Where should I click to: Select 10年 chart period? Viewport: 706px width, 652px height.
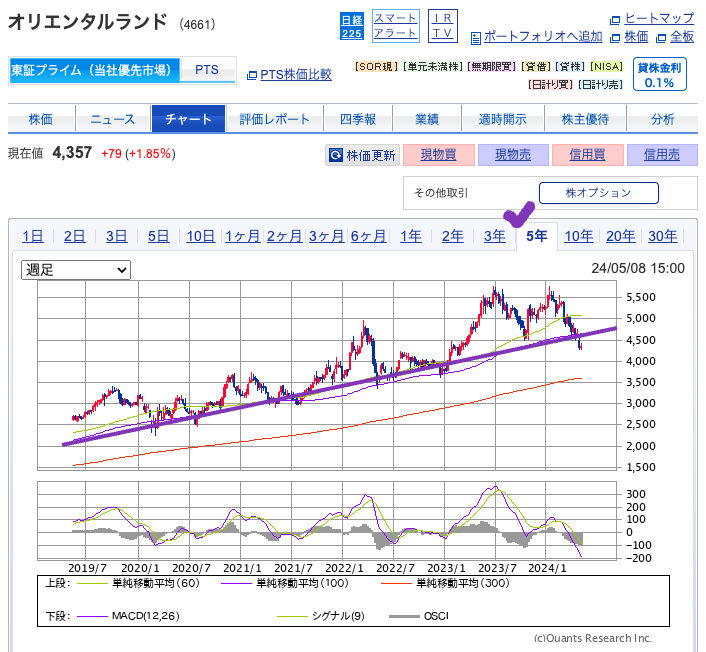click(579, 236)
